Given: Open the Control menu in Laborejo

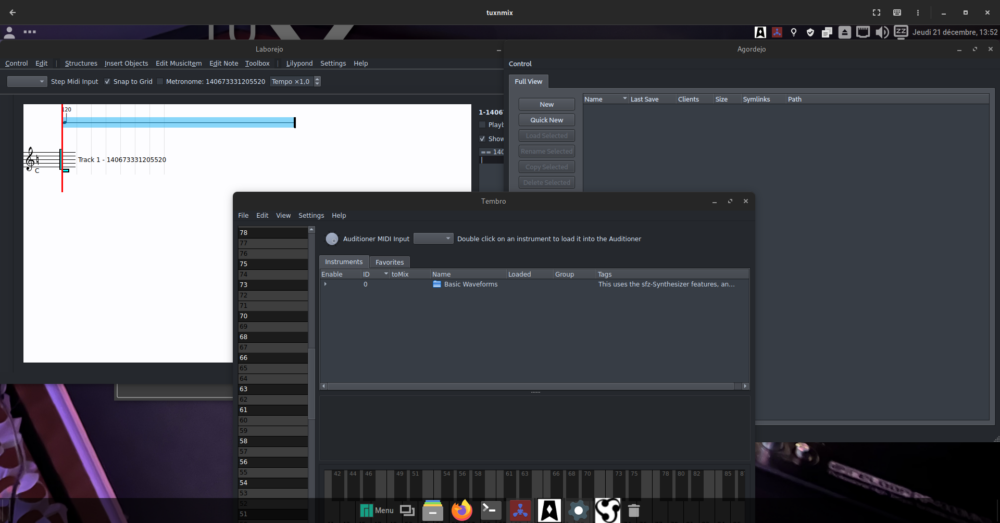Looking at the screenshot, I should [x=17, y=63].
